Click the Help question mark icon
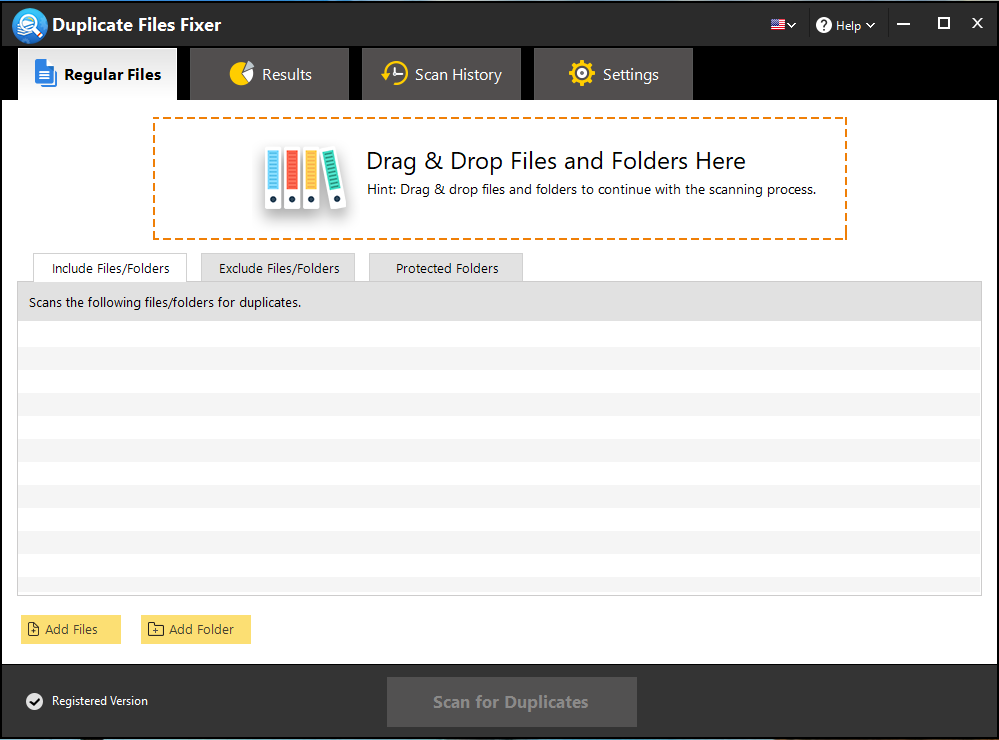Screen dimensions: 999x740 pos(822,24)
